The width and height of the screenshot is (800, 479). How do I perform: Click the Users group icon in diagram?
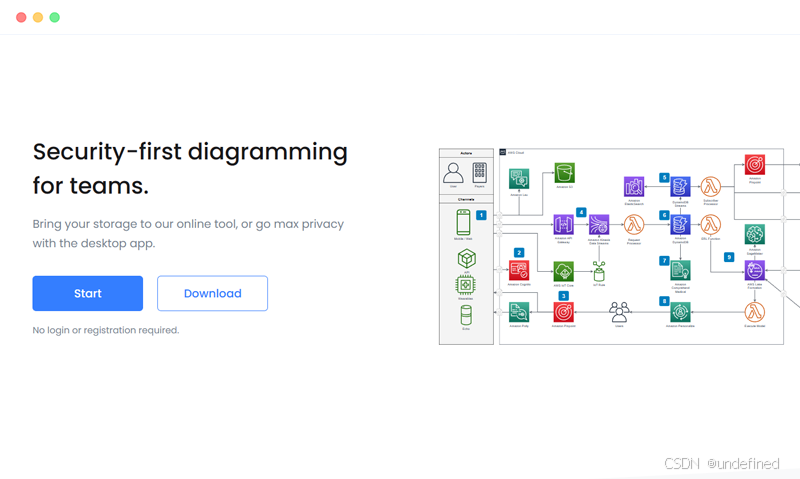[619, 312]
